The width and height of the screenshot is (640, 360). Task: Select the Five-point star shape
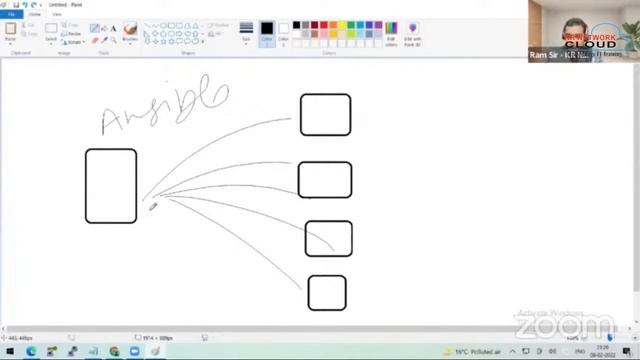coord(163,41)
